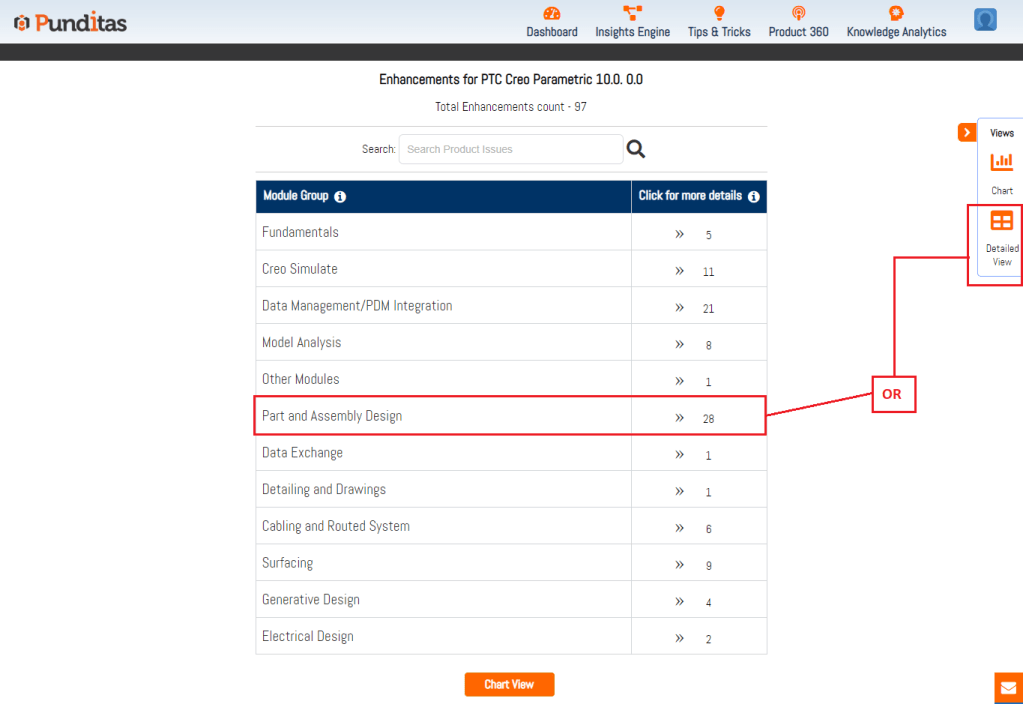The image size is (1023, 704).
Task: Click the orange Chart View button
Action: coord(509,685)
